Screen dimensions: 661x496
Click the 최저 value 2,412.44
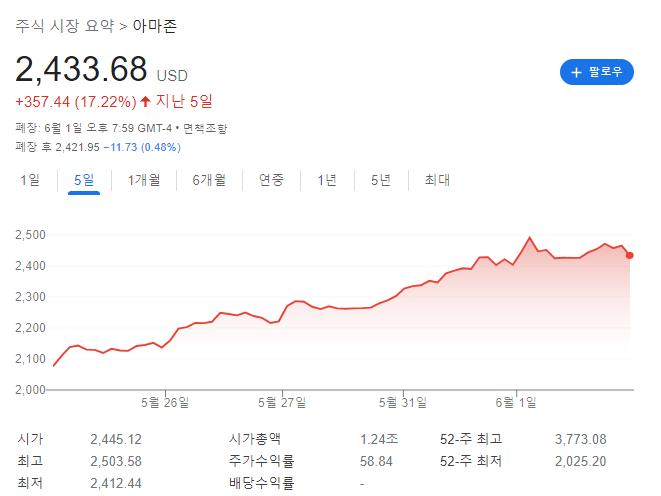pyautogui.click(x=116, y=483)
